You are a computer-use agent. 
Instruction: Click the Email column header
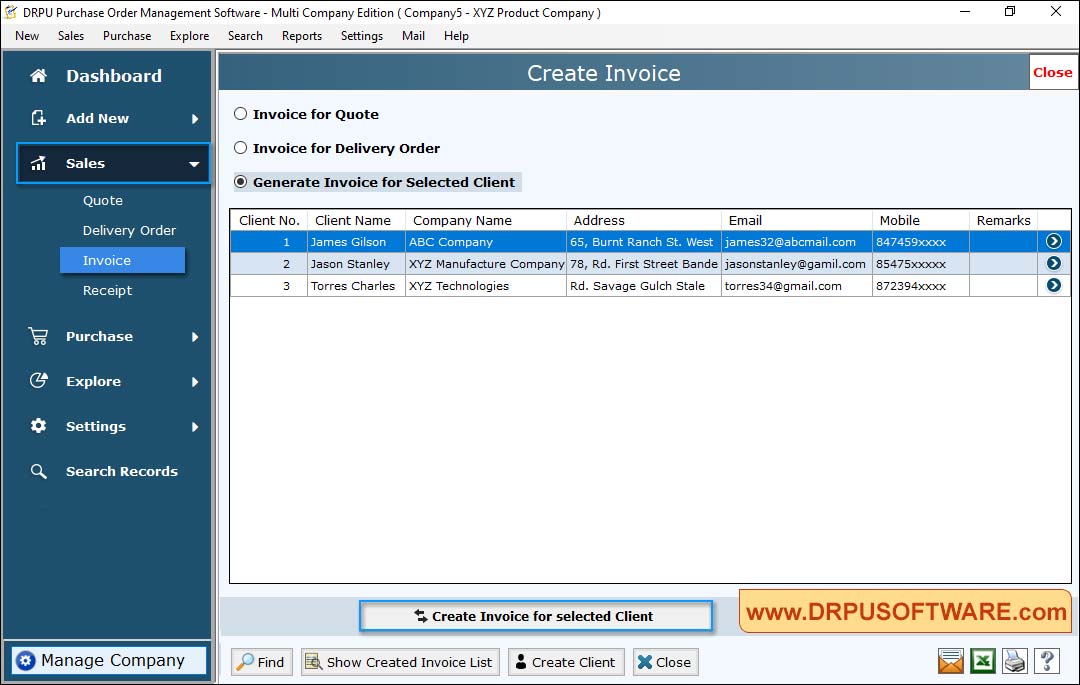(797, 220)
